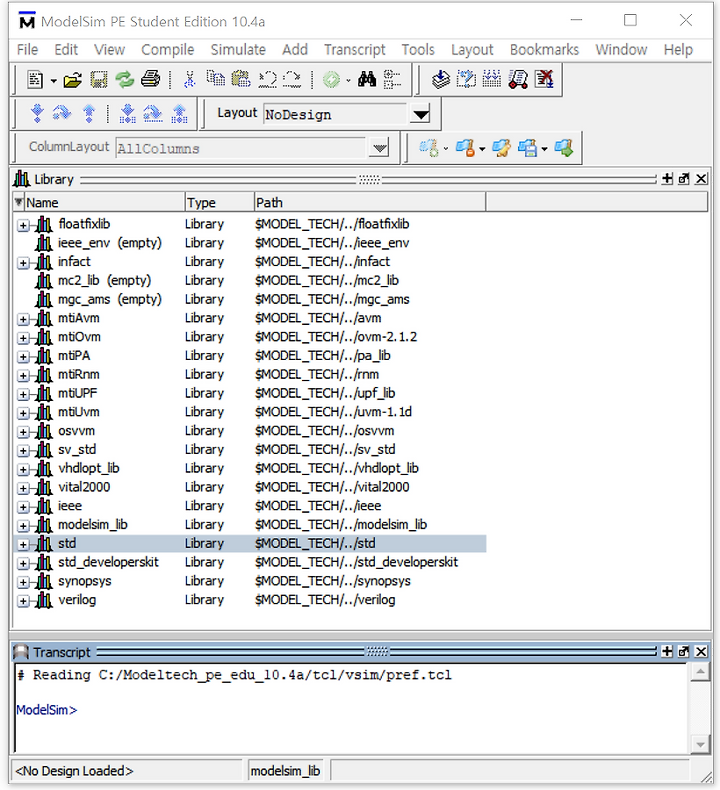Undock the Library pane
Viewport: 720px width, 790px height.
pyautogui.click(x=684, y=179)
